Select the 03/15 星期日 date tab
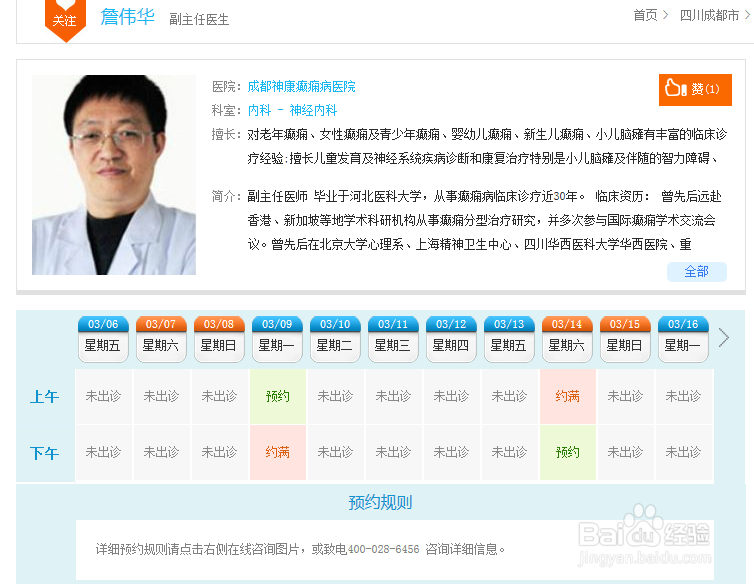Screen dimensions: 754x584 (625, 338)
